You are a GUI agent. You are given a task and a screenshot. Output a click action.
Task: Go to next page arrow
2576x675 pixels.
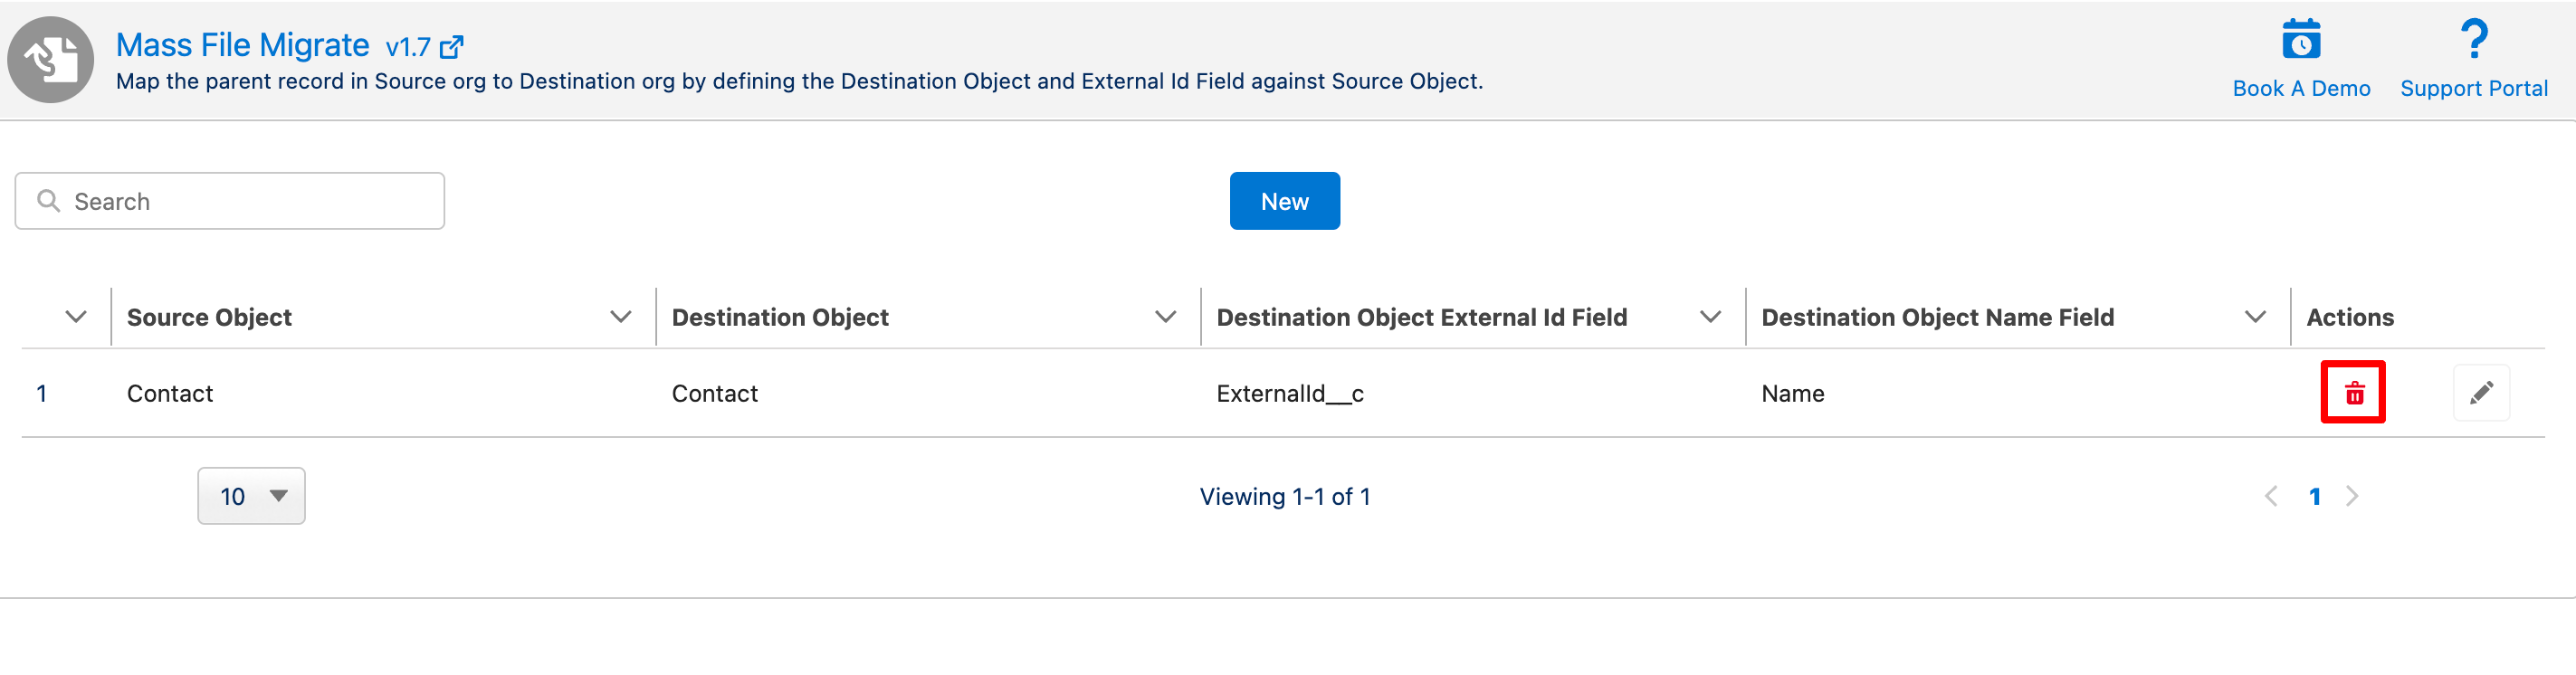click(x=2352, y=496)
